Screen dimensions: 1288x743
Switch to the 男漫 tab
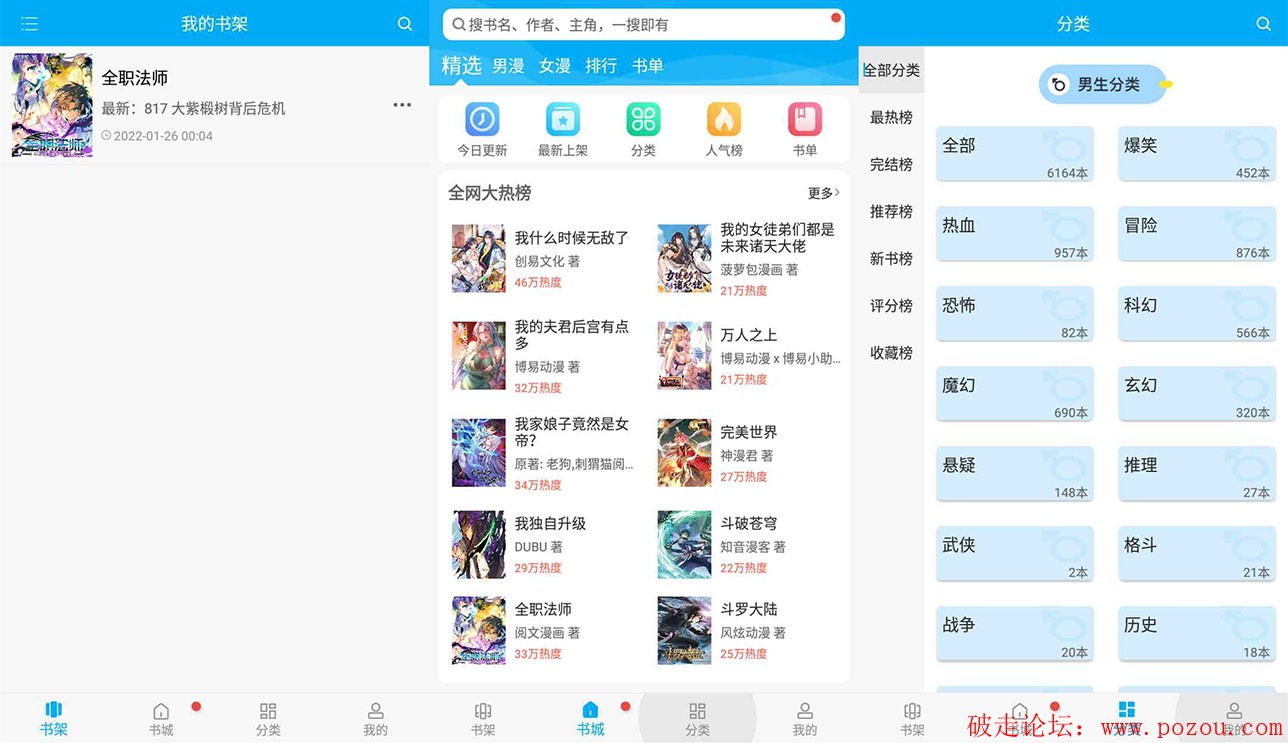508,66
